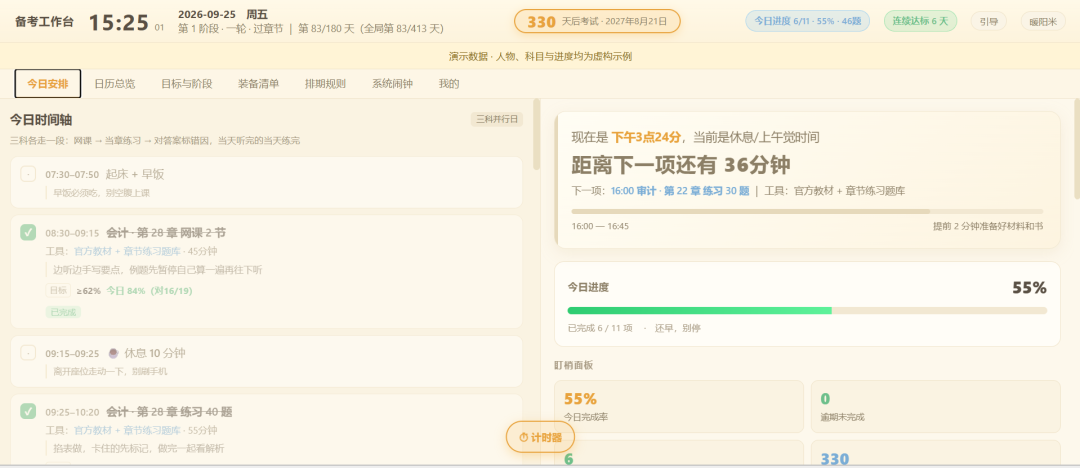The width and height of the screenshot is (1080, 468).
Task: Click the 今日时间轴 heading
Action: pos(41,119)
